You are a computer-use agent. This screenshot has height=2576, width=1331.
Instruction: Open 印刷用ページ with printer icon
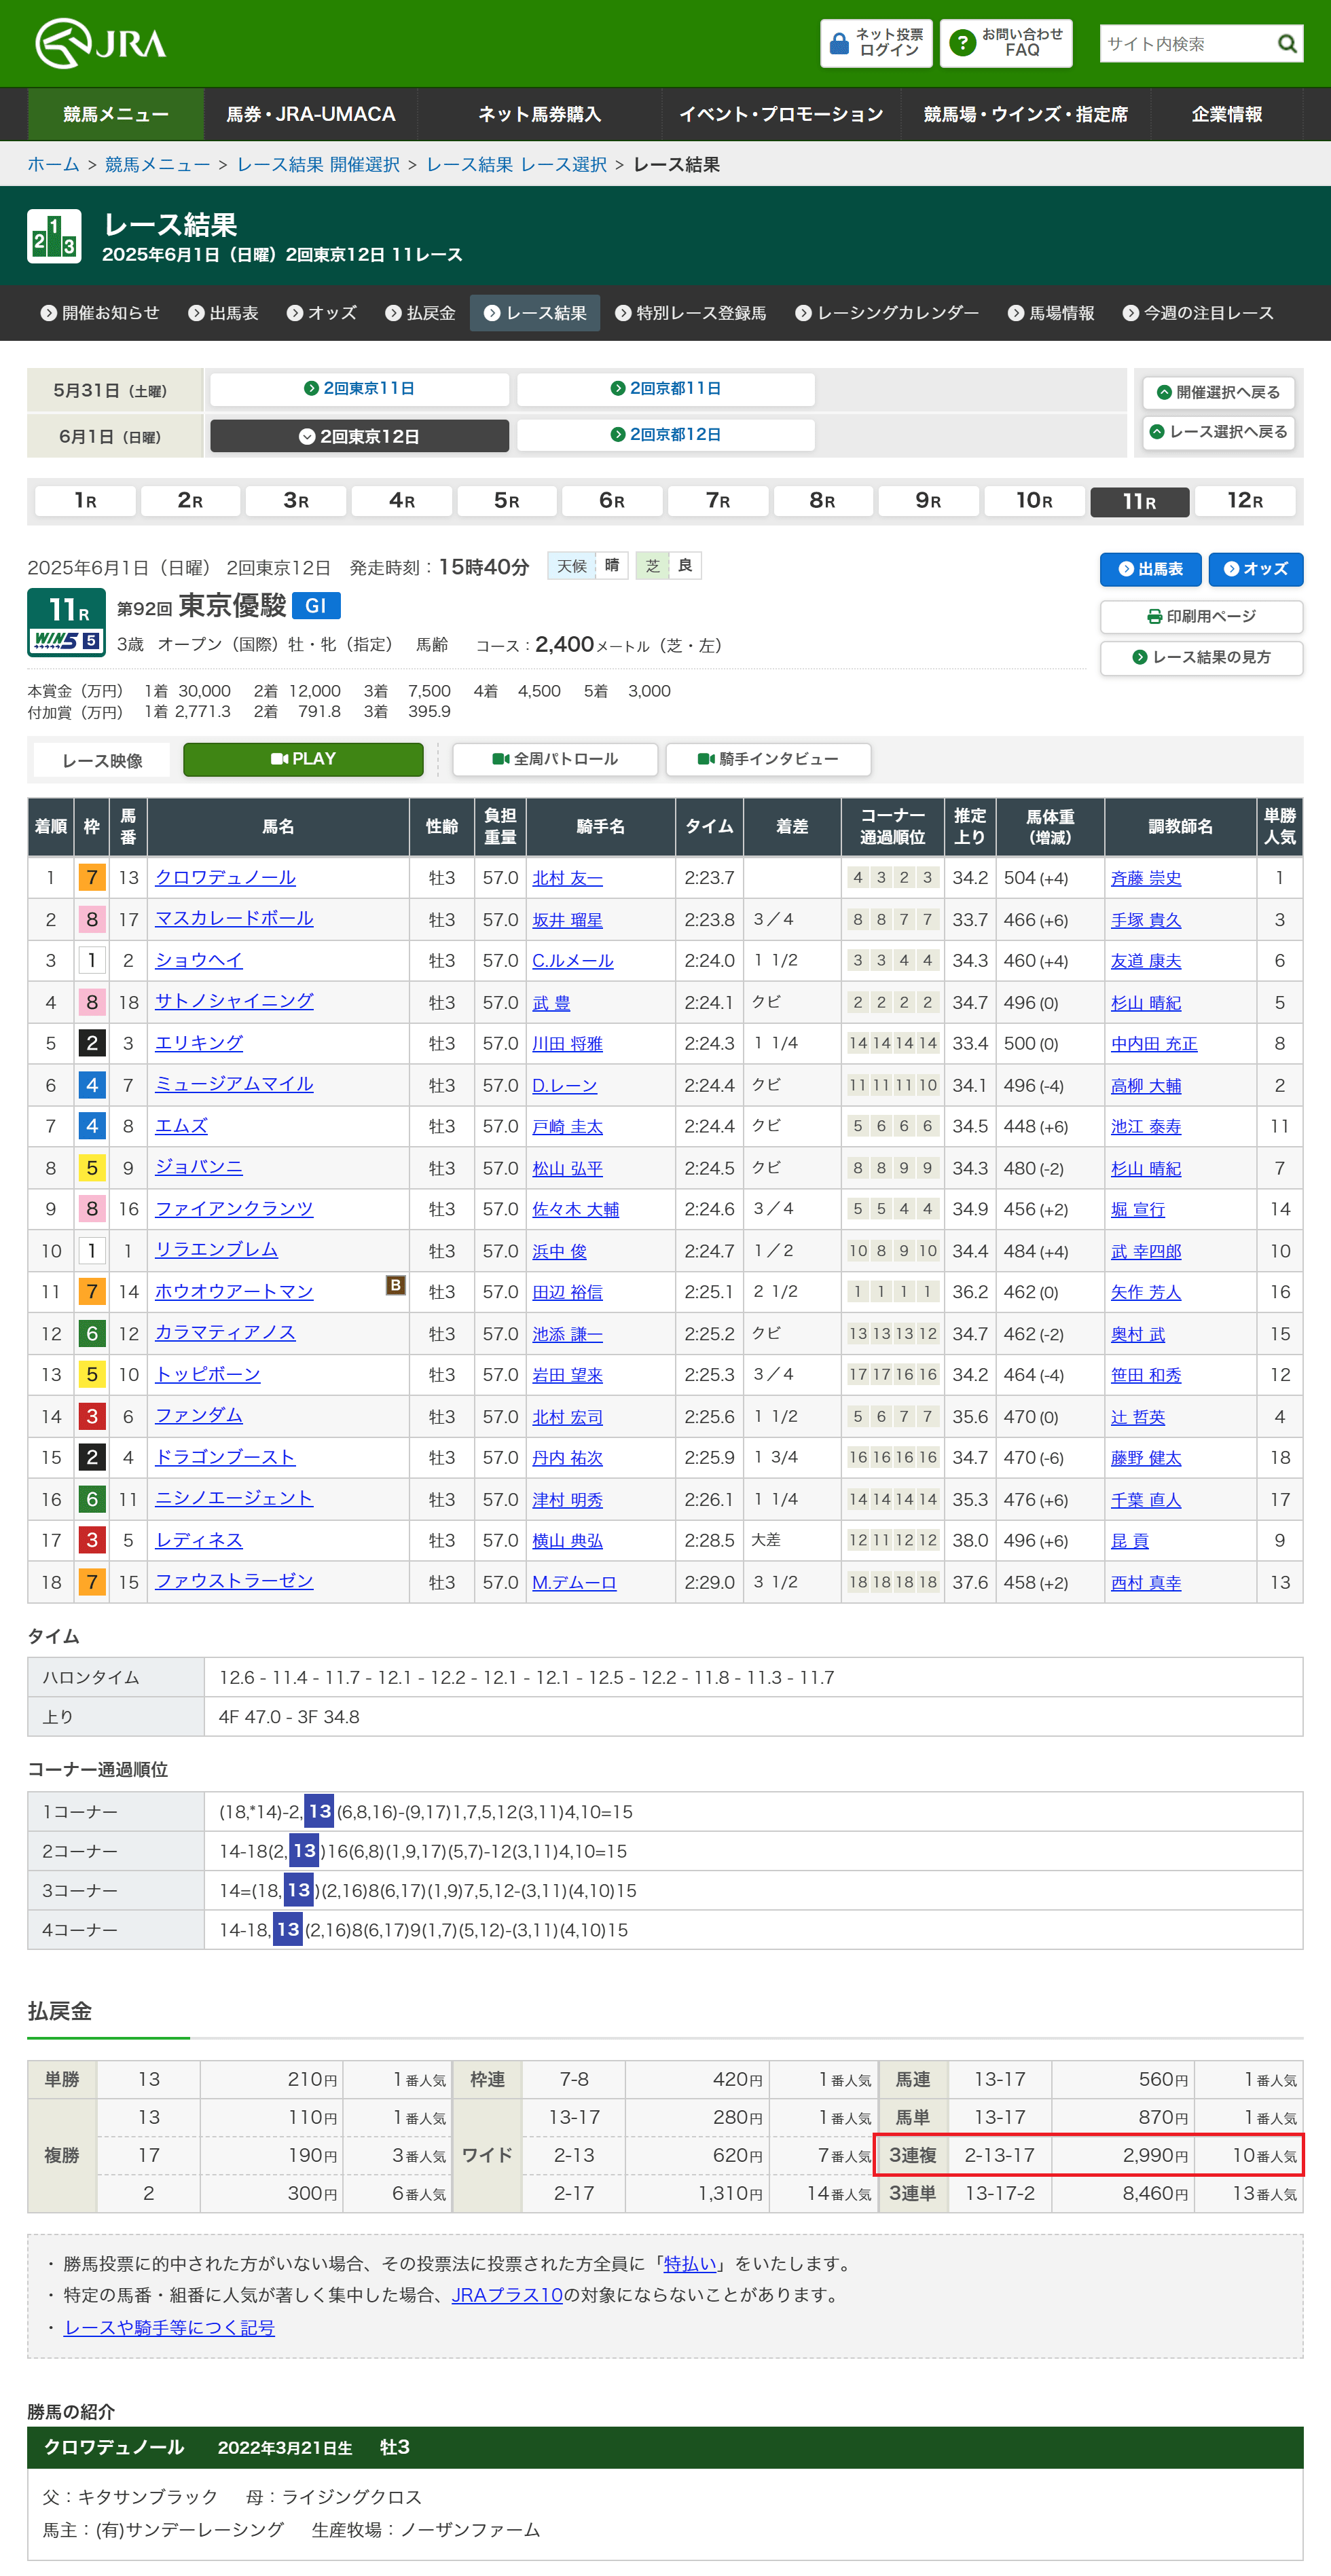point(1201,616)
